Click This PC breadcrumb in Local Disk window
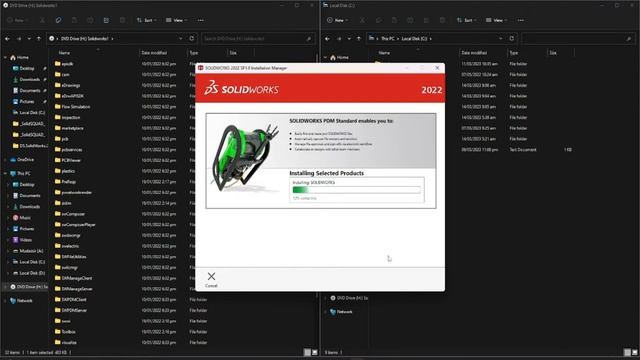The image size is (640, 360). pos(388,39)
